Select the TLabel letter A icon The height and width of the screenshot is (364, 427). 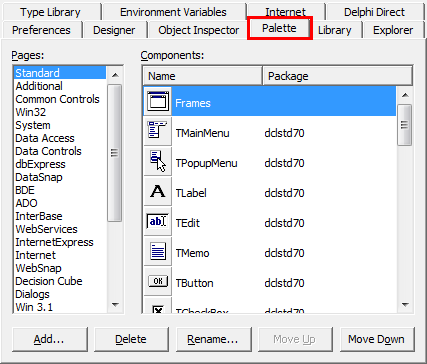pos(158,191)
